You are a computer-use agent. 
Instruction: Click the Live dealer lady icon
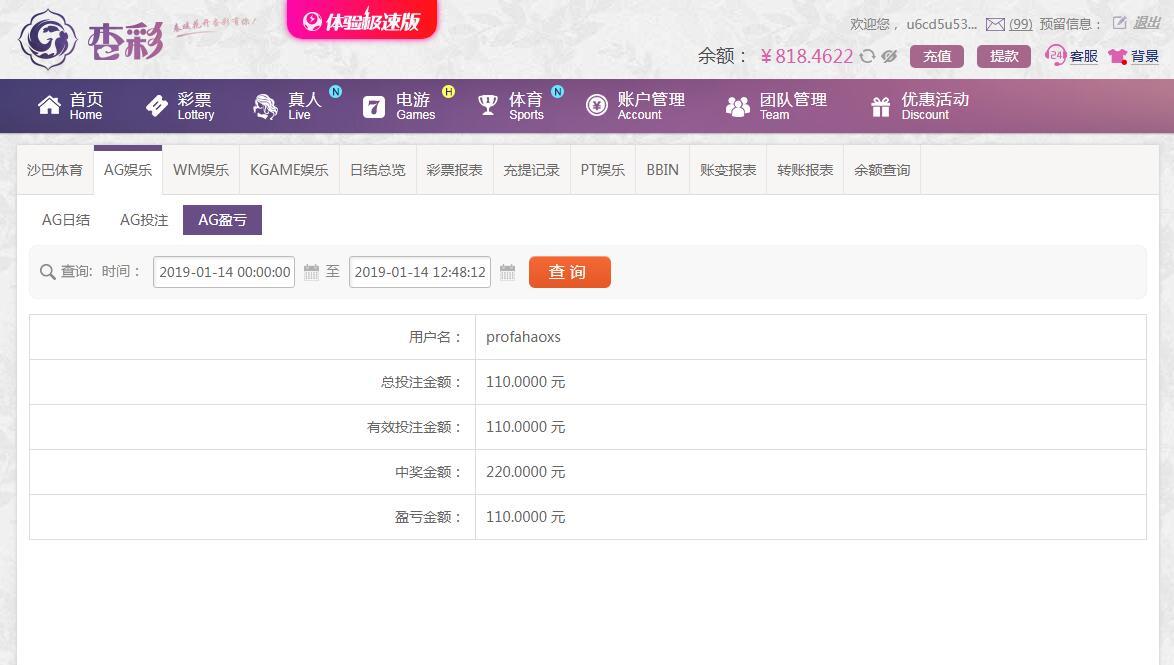click(x=265, y=106)
